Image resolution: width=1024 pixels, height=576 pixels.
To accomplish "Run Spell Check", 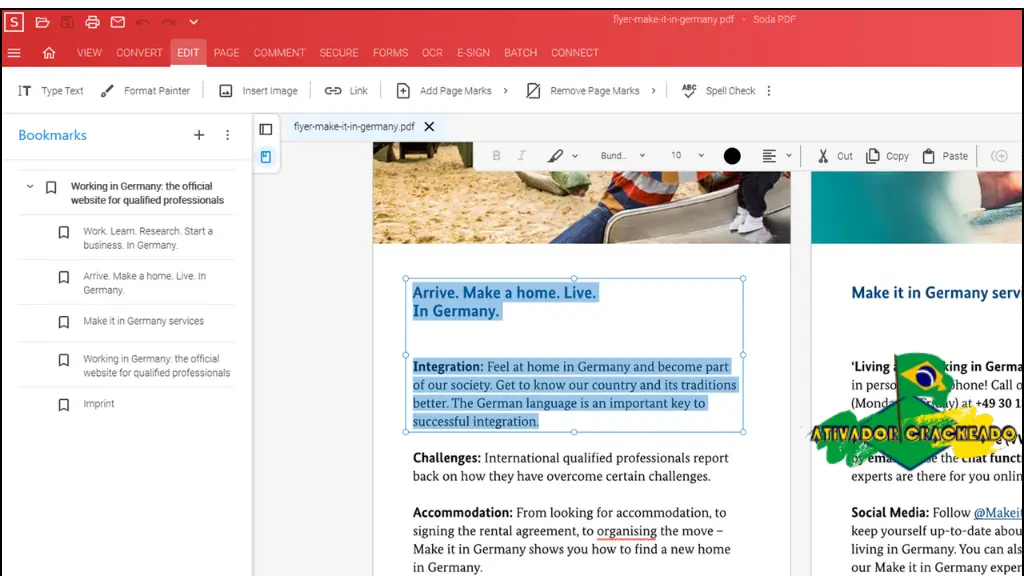I will (x=718, y=91).
